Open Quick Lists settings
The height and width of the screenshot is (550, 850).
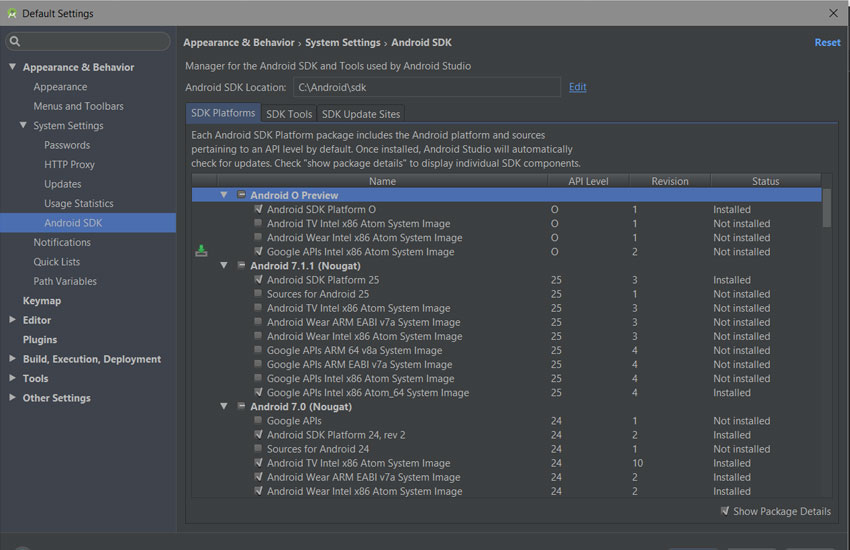[x=56, y=262]
